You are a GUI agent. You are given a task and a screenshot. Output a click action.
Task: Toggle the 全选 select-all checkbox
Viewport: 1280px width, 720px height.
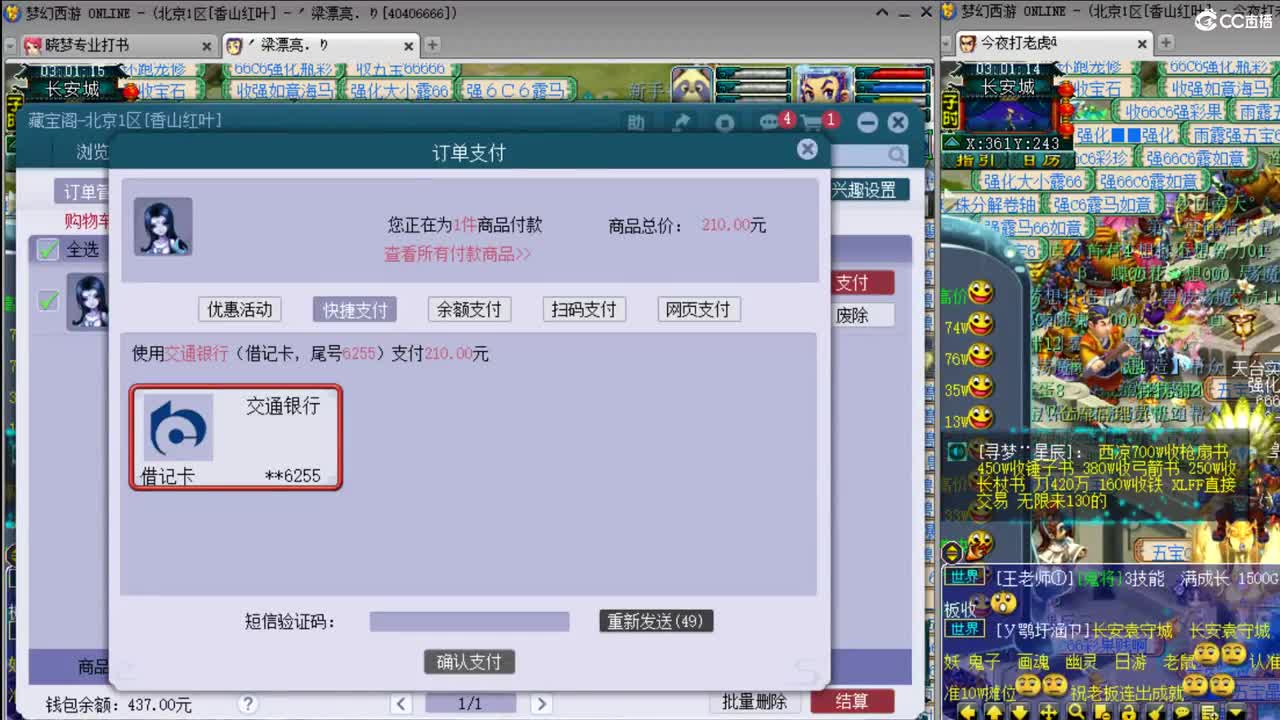pos(47,249)
